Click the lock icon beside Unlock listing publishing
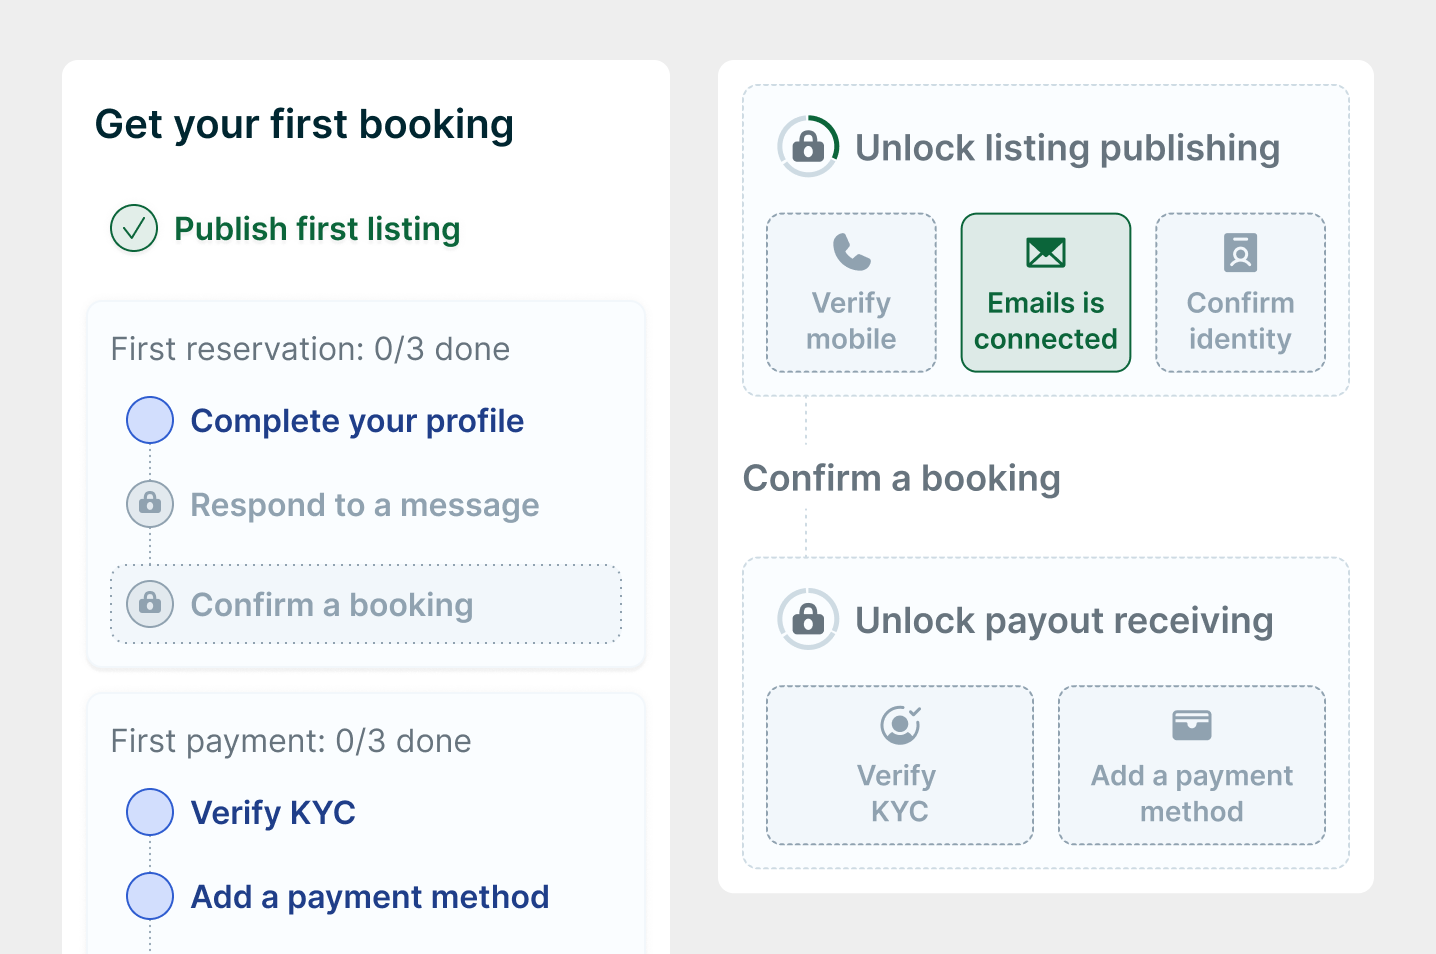1436x954 pixels. 808,147
